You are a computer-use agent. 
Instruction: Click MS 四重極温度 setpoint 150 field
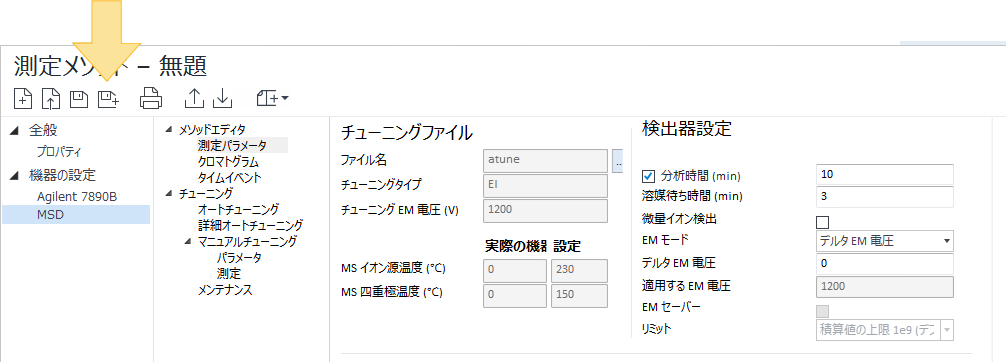click(x=579, y=296)
